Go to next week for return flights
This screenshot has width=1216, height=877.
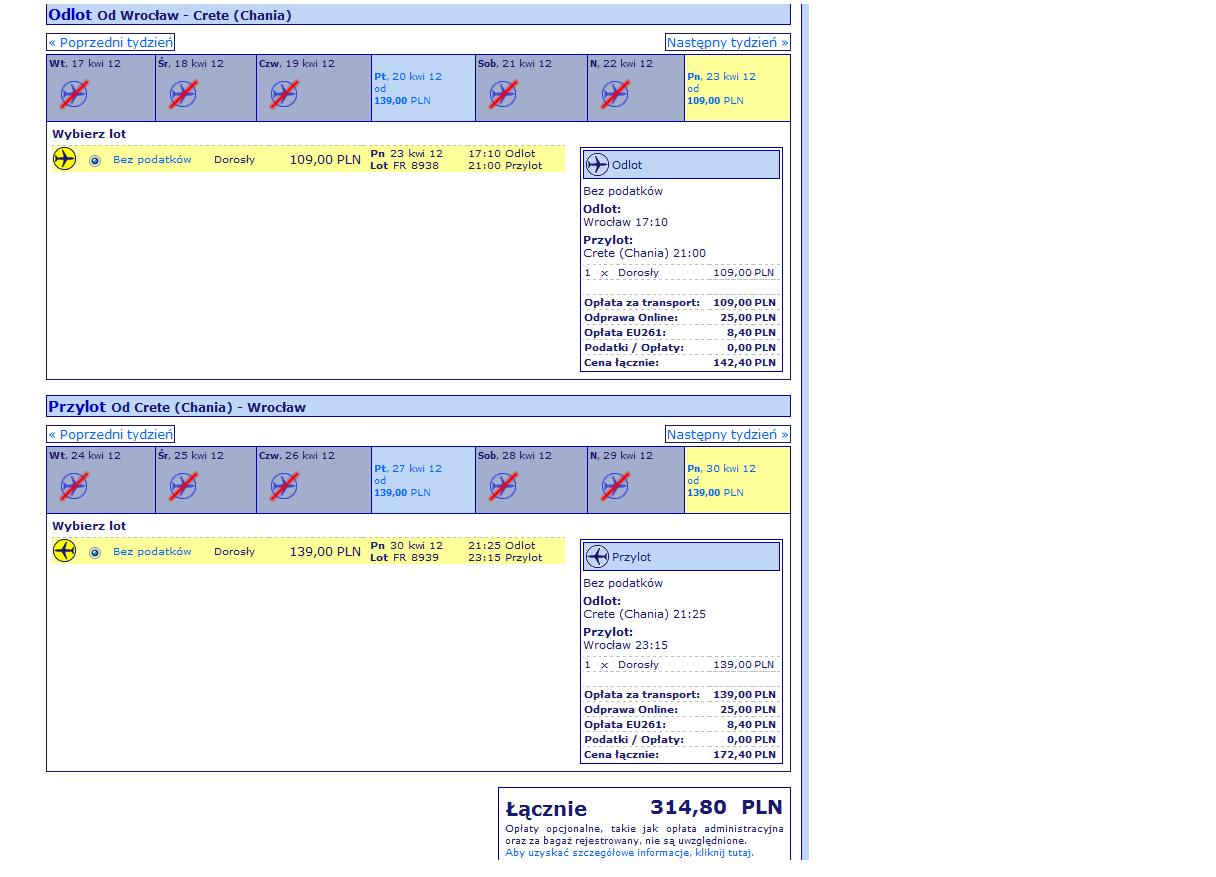pos(728,434)
